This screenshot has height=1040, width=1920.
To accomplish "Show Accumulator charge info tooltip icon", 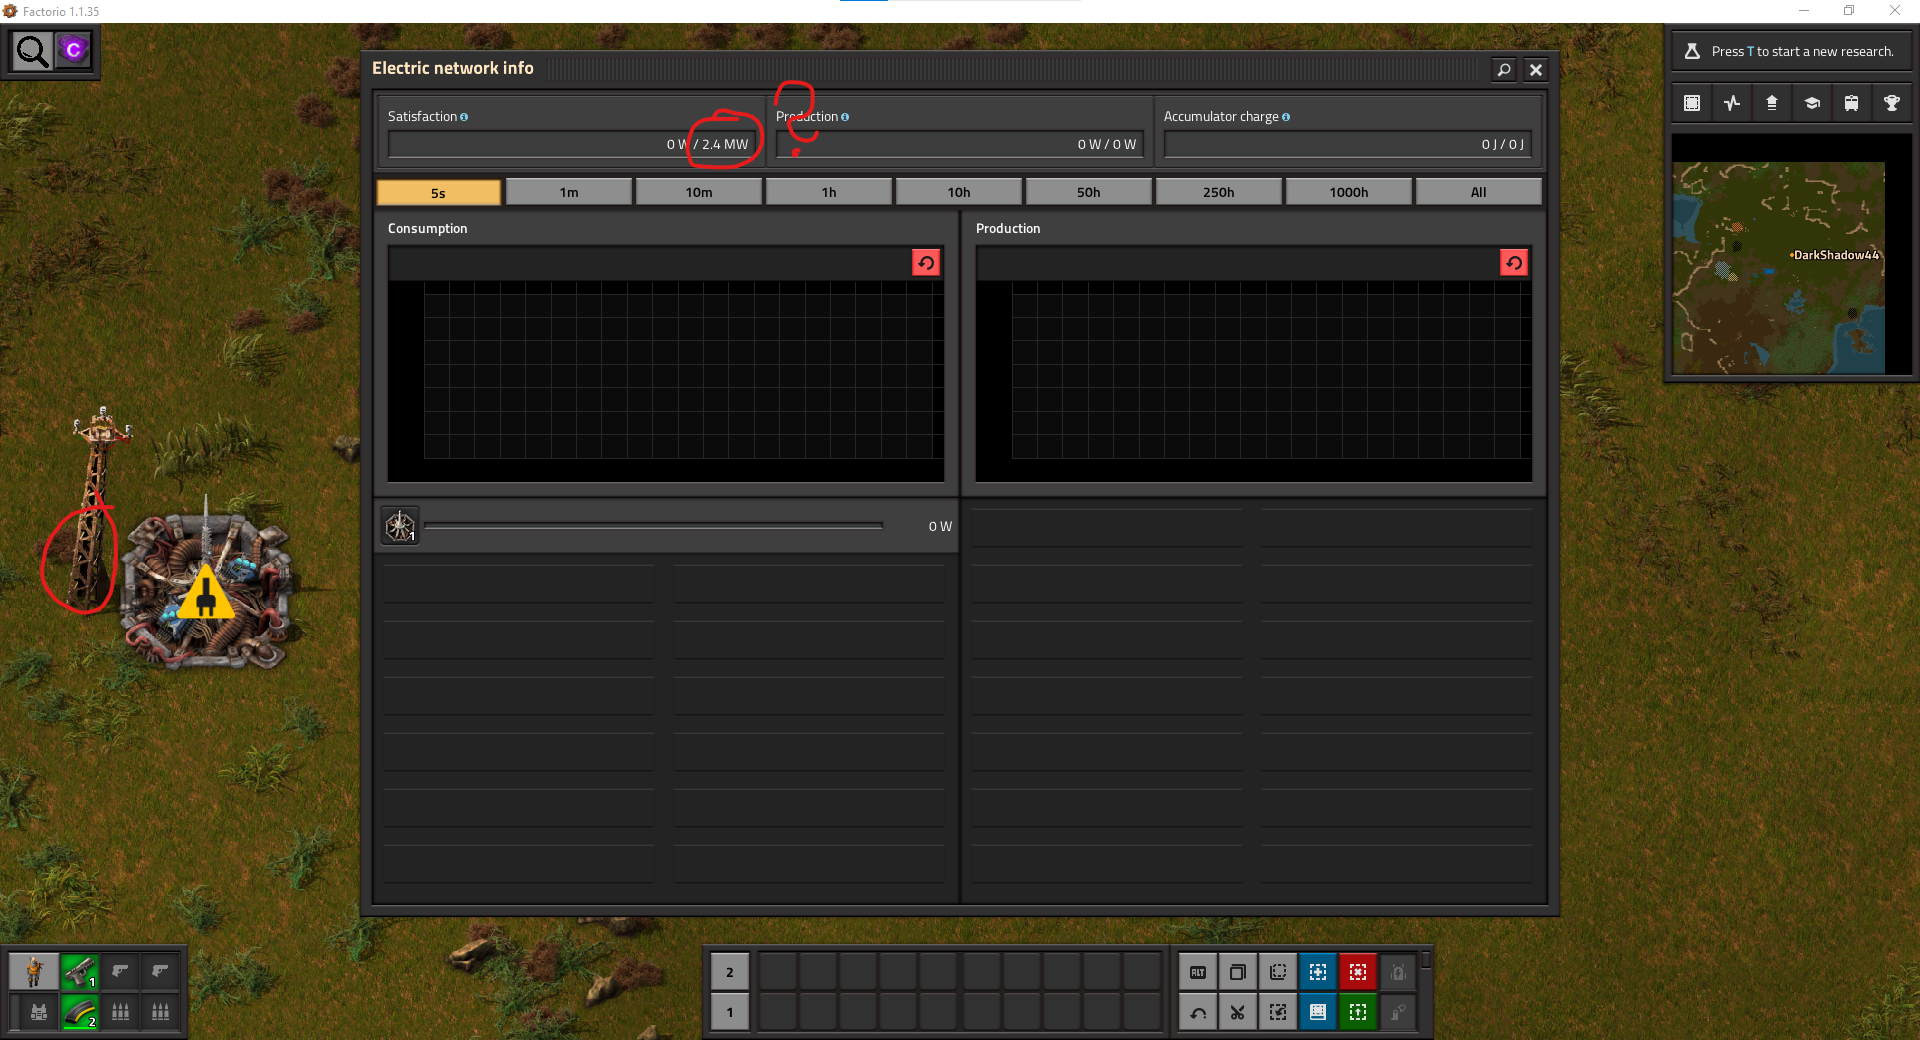I will click(1286, 117).
